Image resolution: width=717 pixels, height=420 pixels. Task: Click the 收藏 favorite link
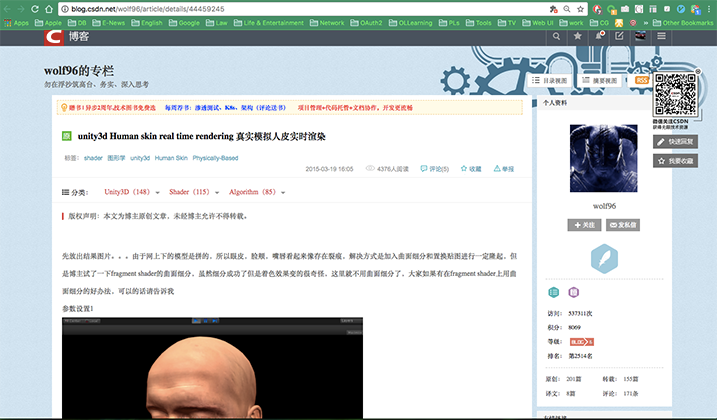[x=471, y=169]
